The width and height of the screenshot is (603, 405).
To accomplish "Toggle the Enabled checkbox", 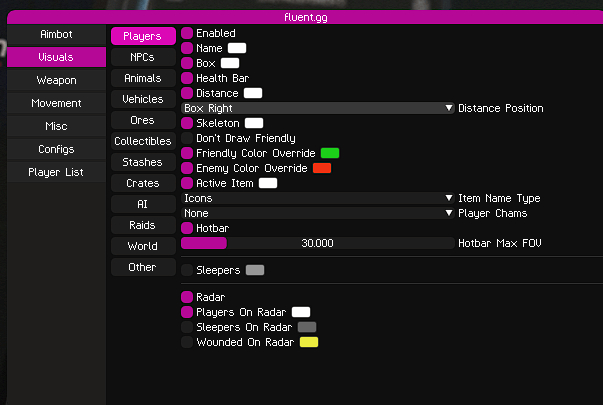I will pyautogui.click(x=187, y=33).
